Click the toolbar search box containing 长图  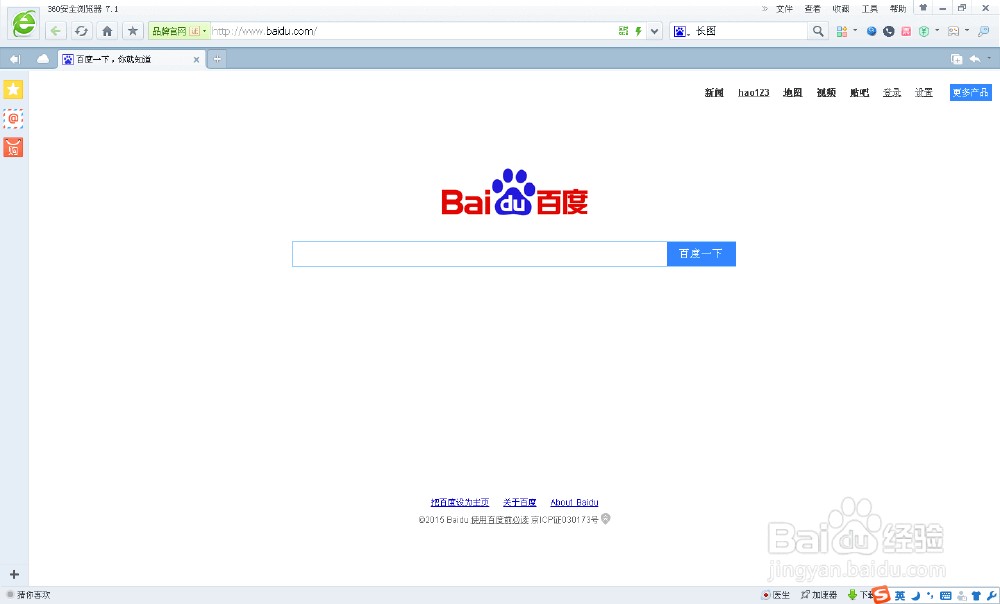click(749, 31)
